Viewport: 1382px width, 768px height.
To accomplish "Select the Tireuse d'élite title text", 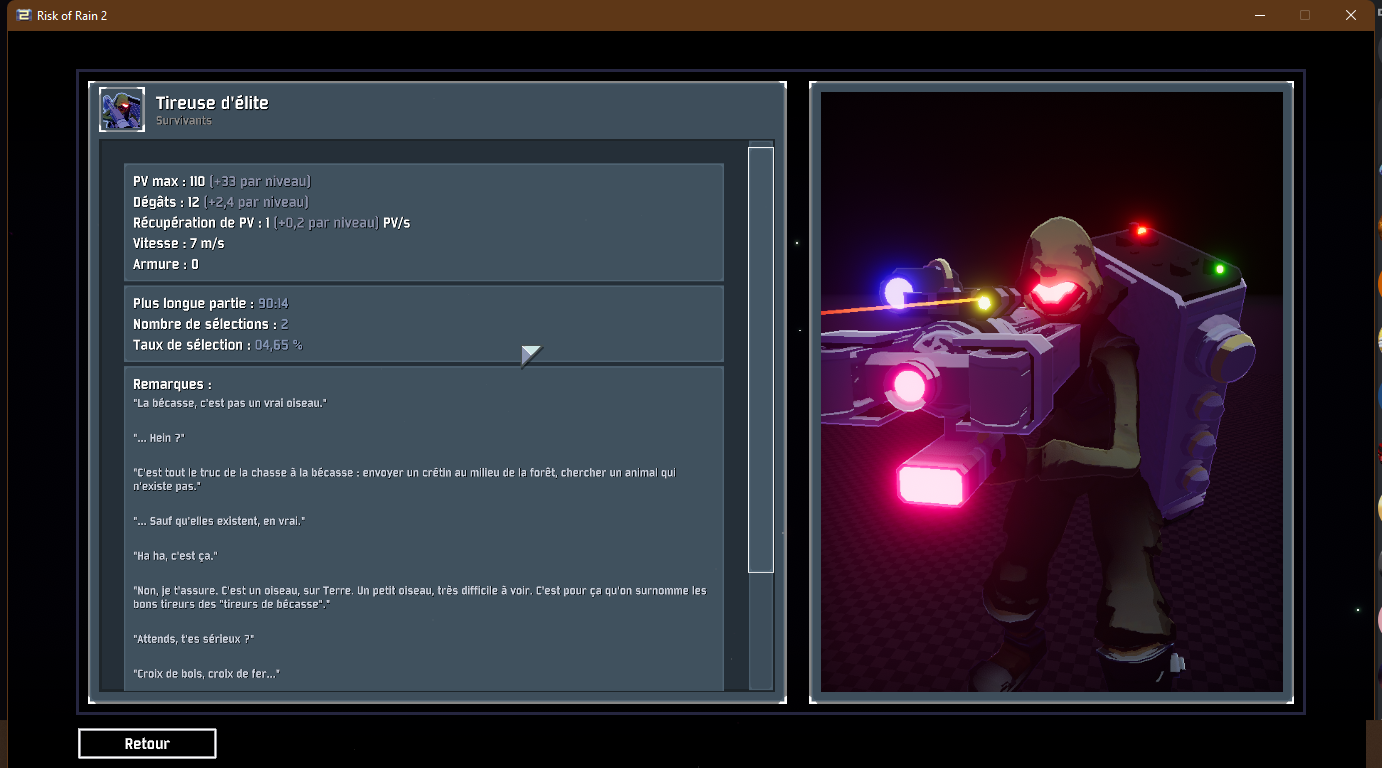I will 212,103.
